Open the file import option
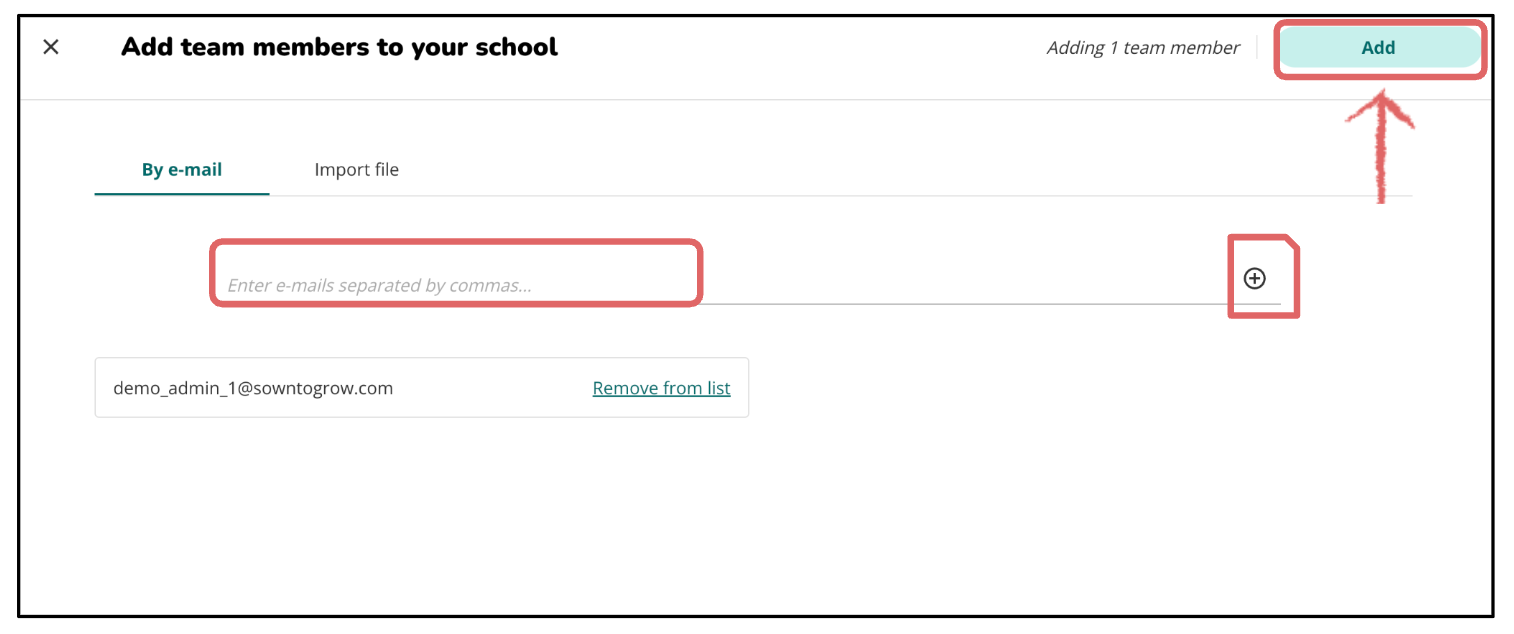This screenshot has height=634, width=1514. click(x=356, y=170)
